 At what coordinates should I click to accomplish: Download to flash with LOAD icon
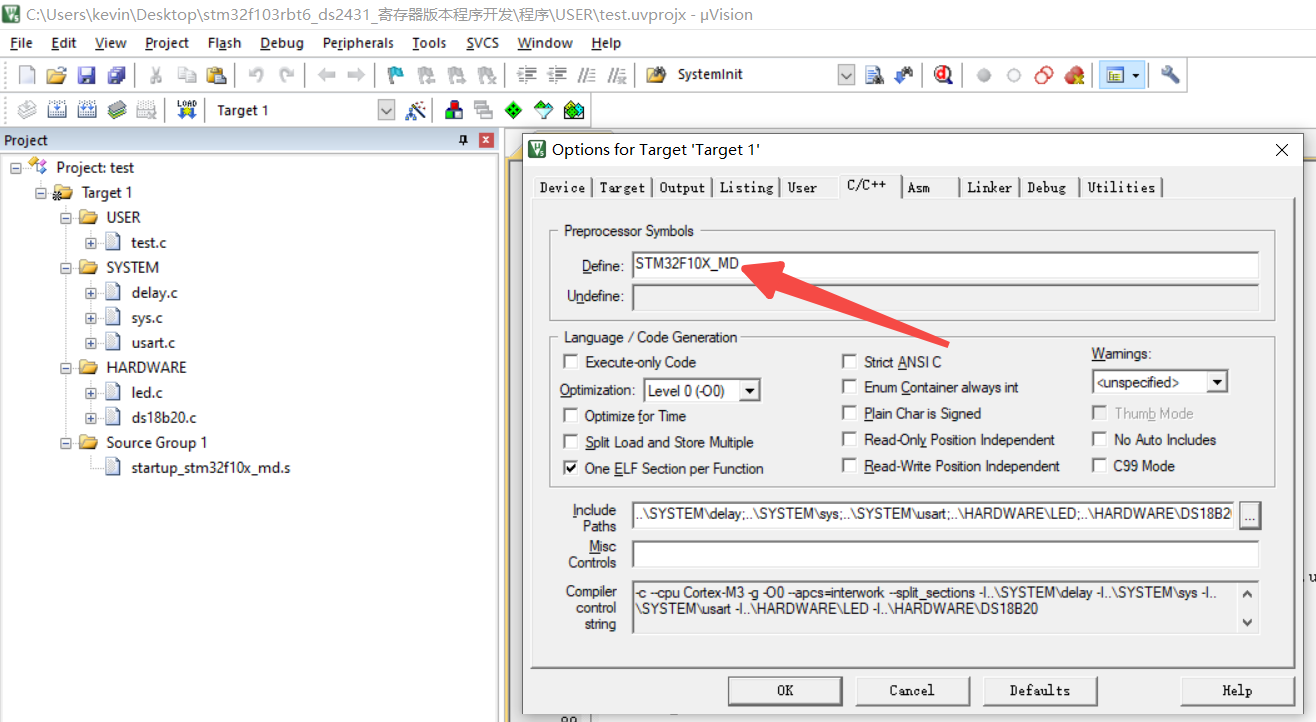coord(187,110)
